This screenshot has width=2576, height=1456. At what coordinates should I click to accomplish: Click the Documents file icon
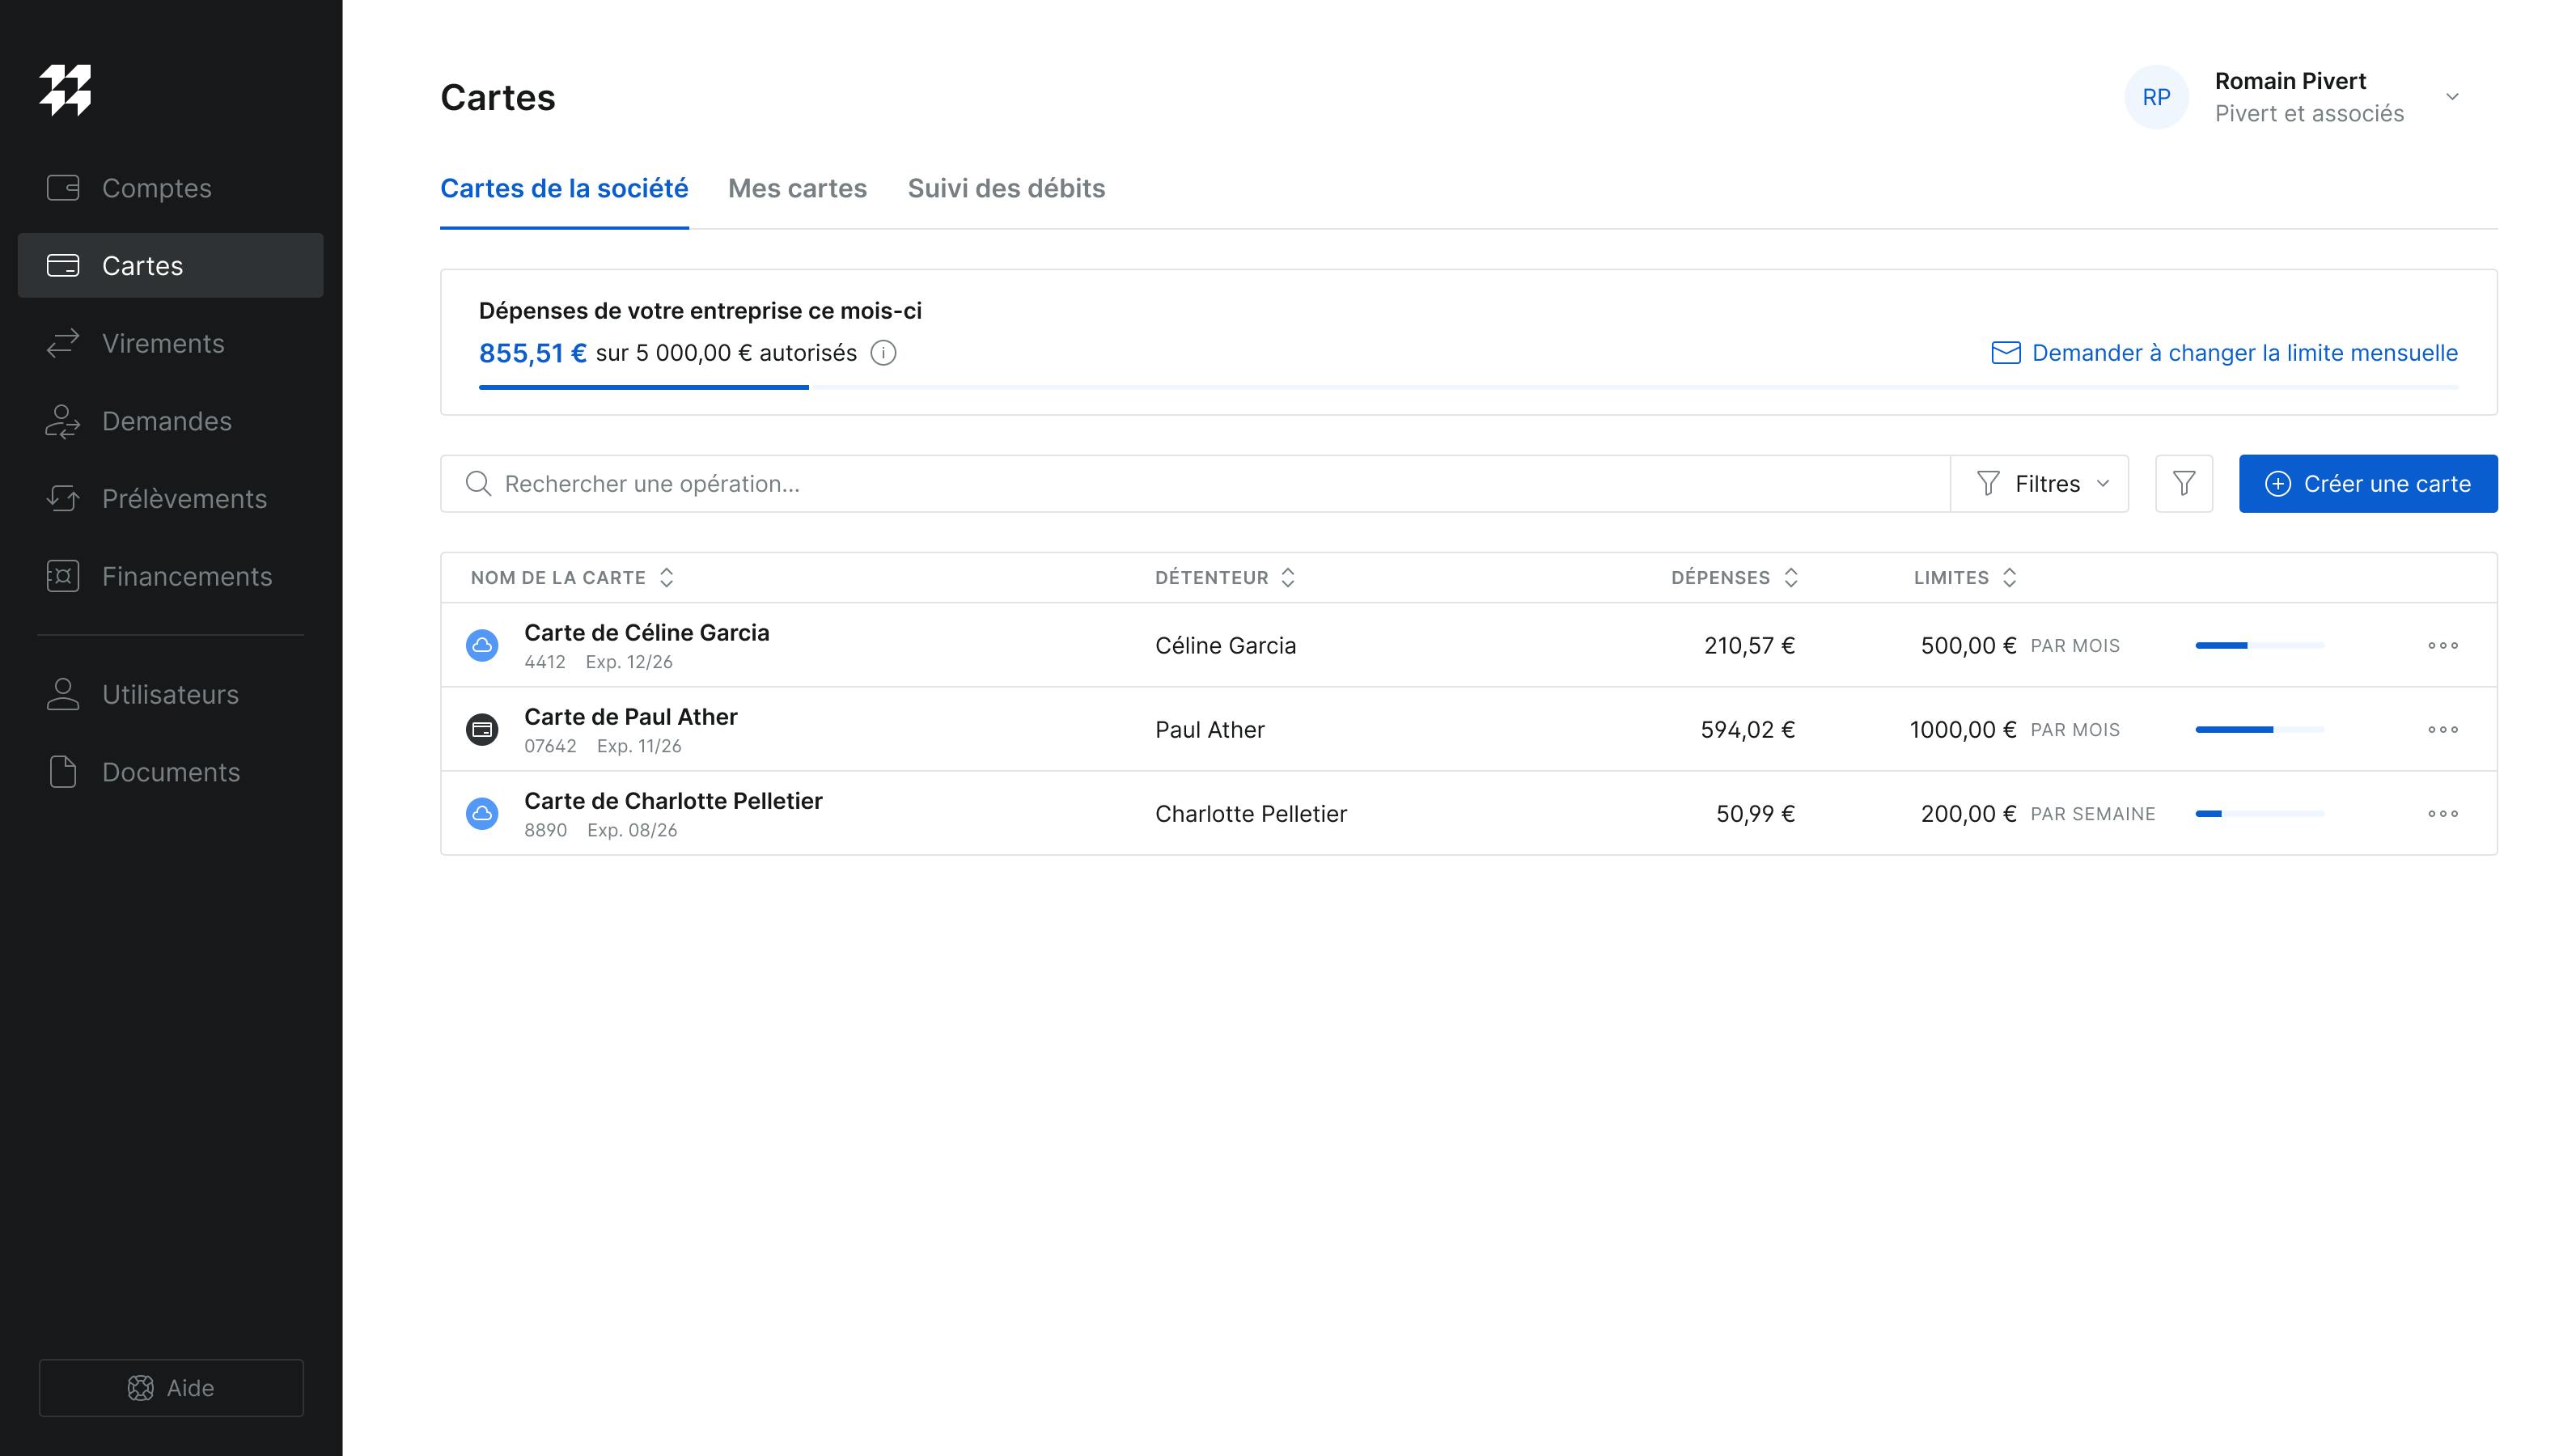63,772
